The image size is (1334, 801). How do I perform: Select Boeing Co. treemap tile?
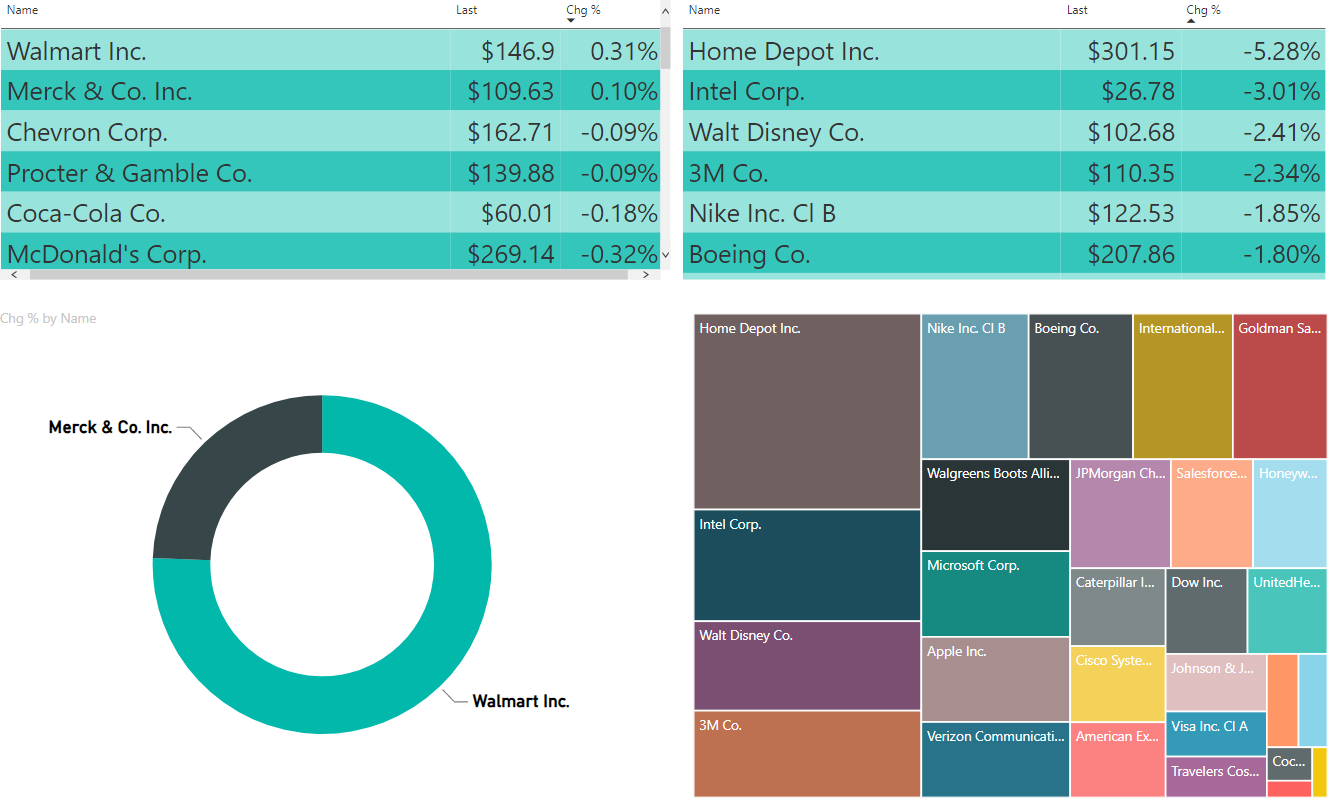point(1081,386)
